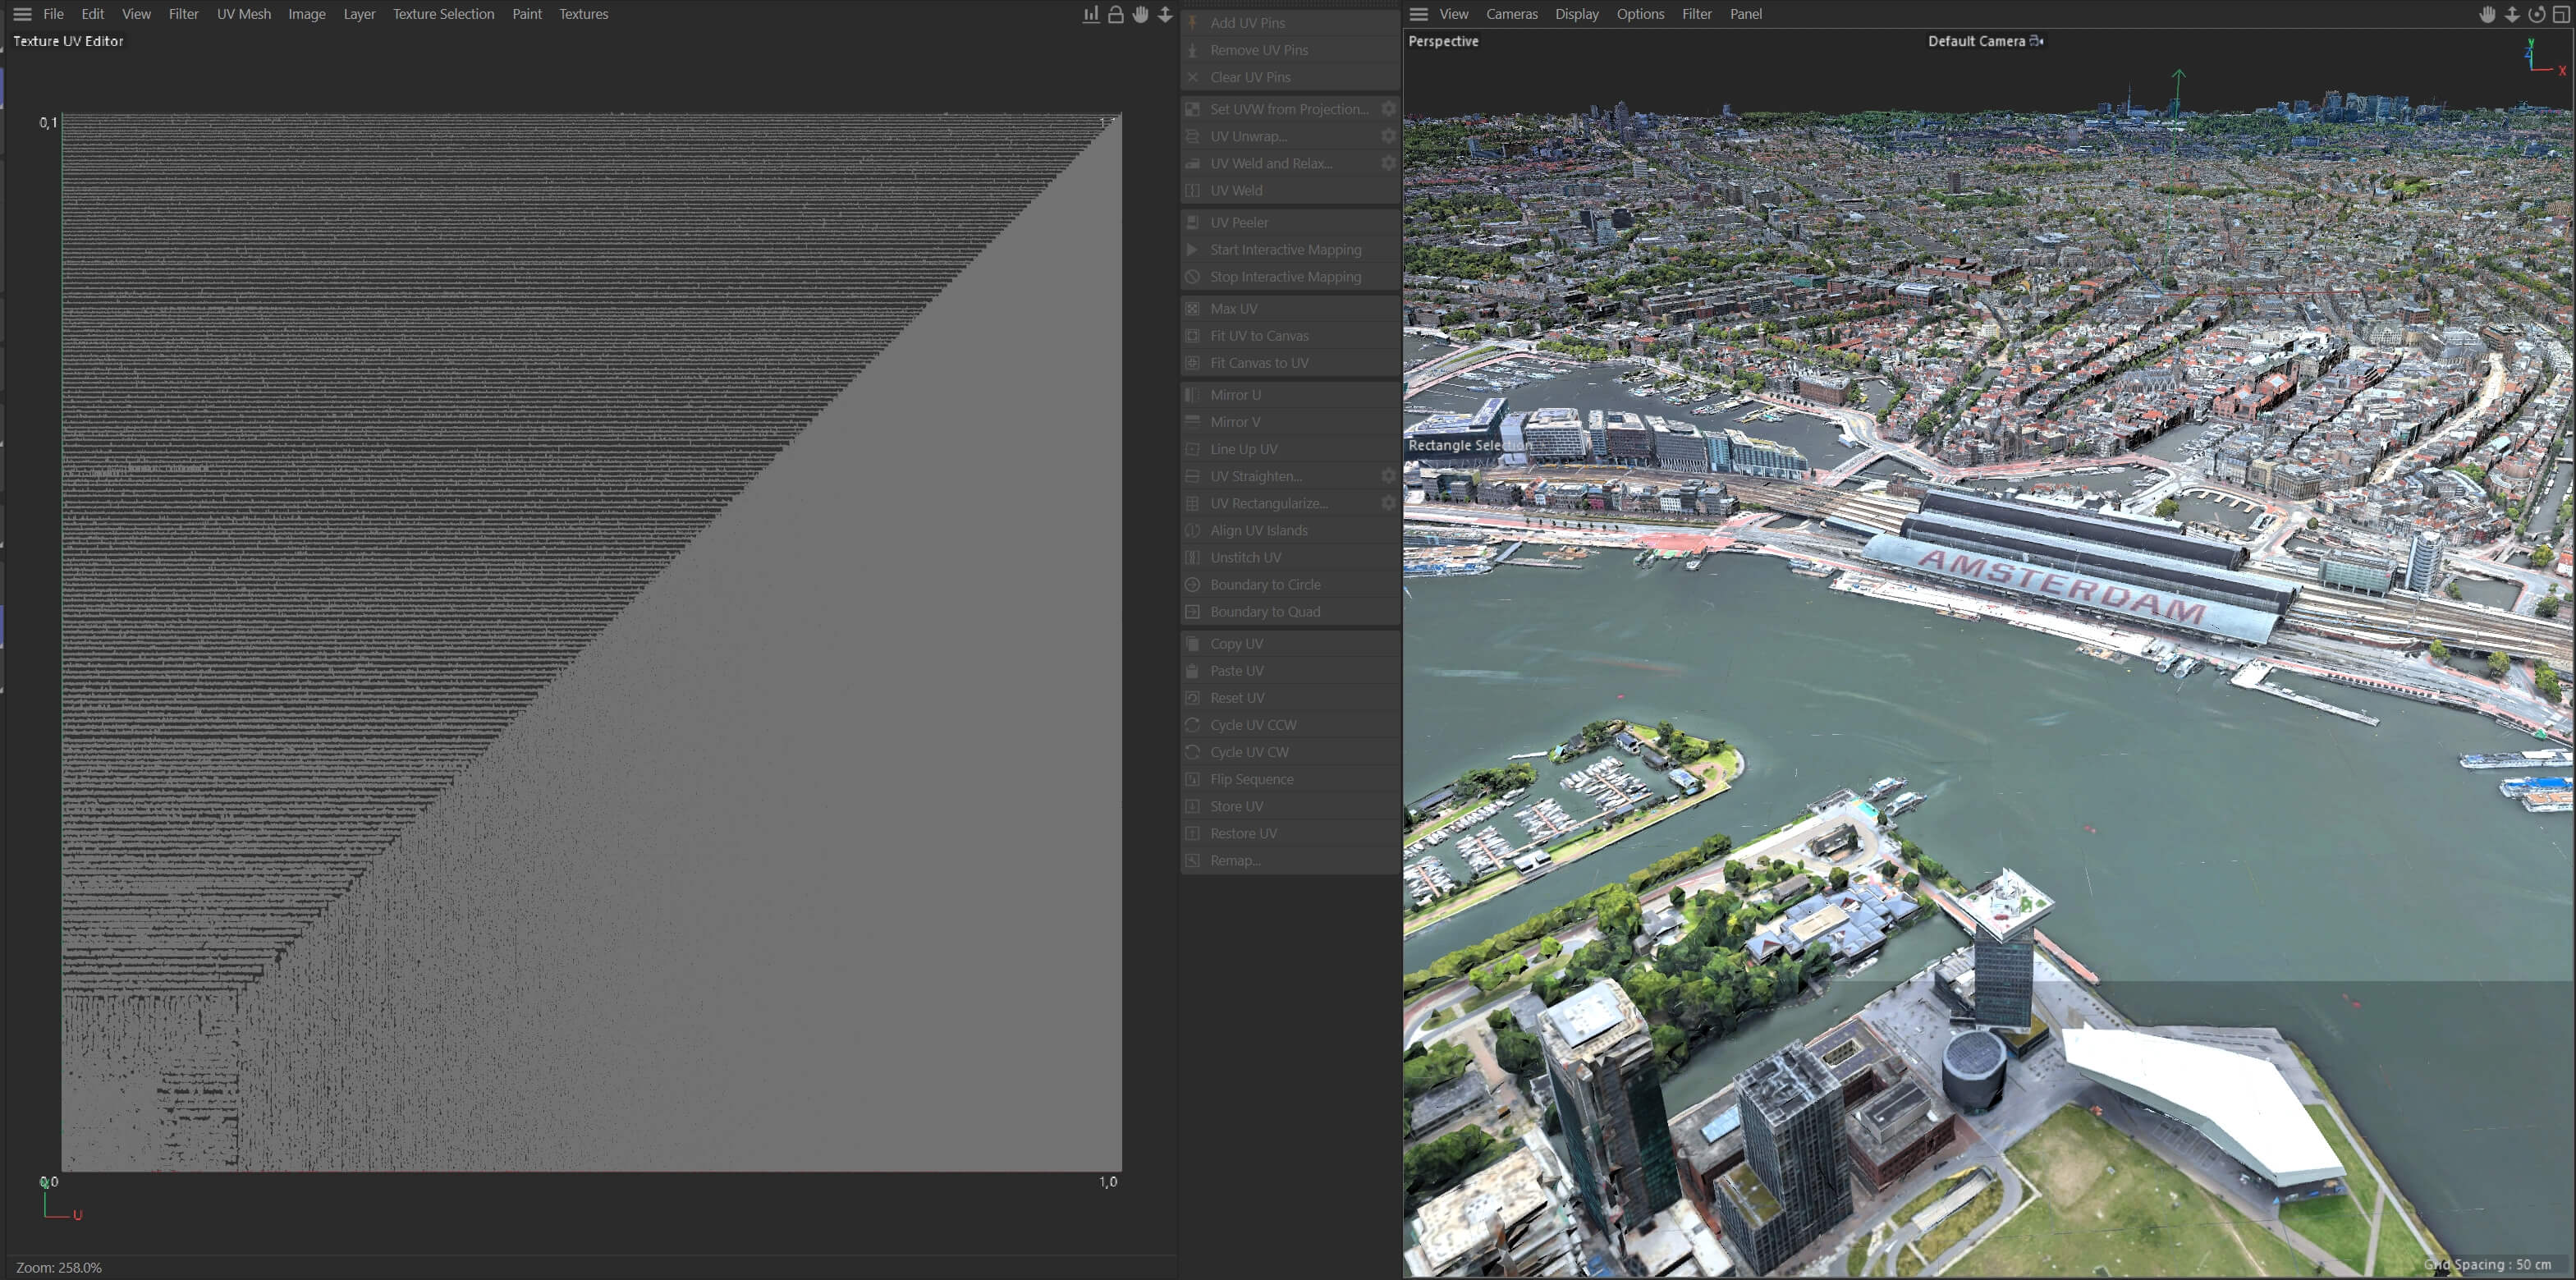Open settings gear for UV Unwrap
This screenshot has width=2576, height=1280.
[1388, 136]
